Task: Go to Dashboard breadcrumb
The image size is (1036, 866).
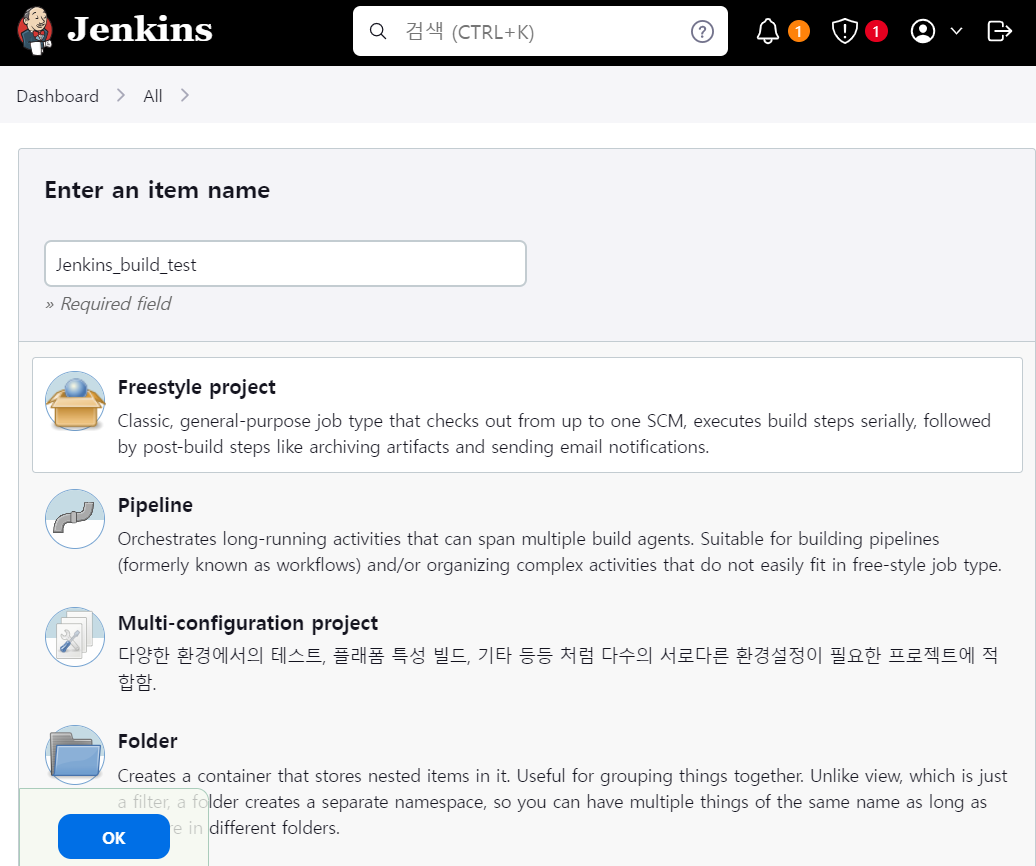Action: pyautogui.click(x=57, y=96)
